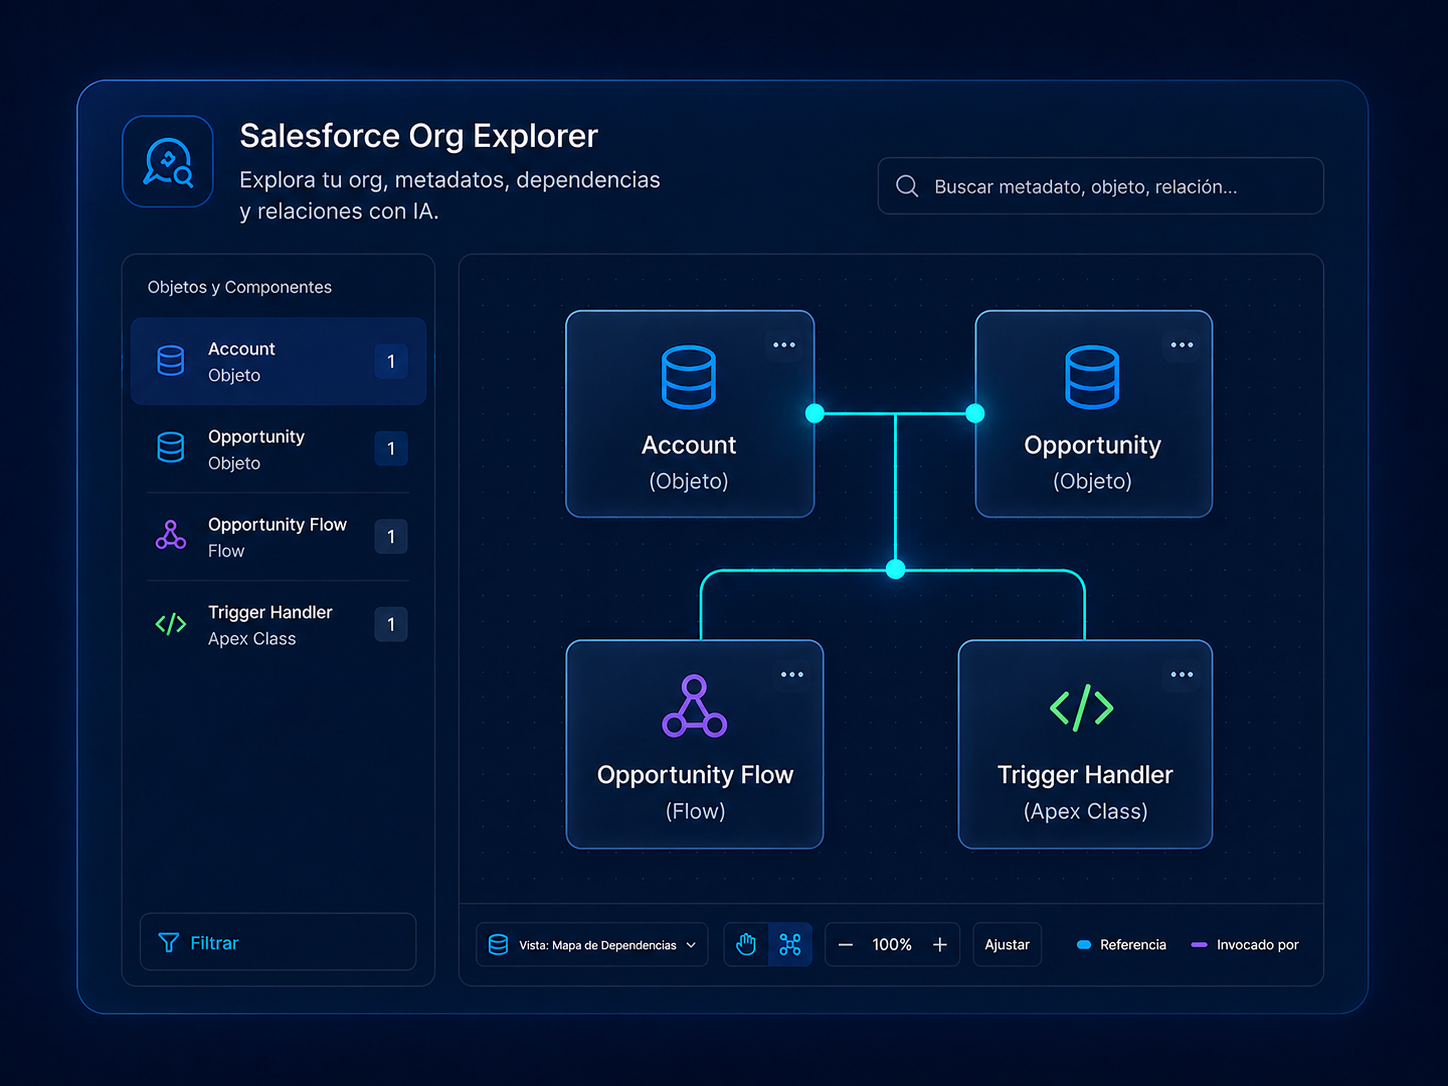Select the Opportunity row in the sidebar
Image resolution: width=1448 pixels, height=1086 pixels.
(278, 449)
